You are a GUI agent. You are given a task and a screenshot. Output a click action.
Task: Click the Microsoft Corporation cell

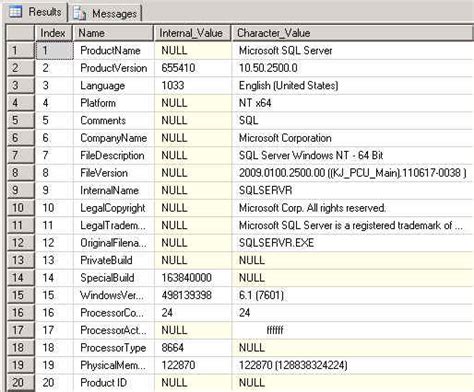pyautogui.click(x=353, y=138)
